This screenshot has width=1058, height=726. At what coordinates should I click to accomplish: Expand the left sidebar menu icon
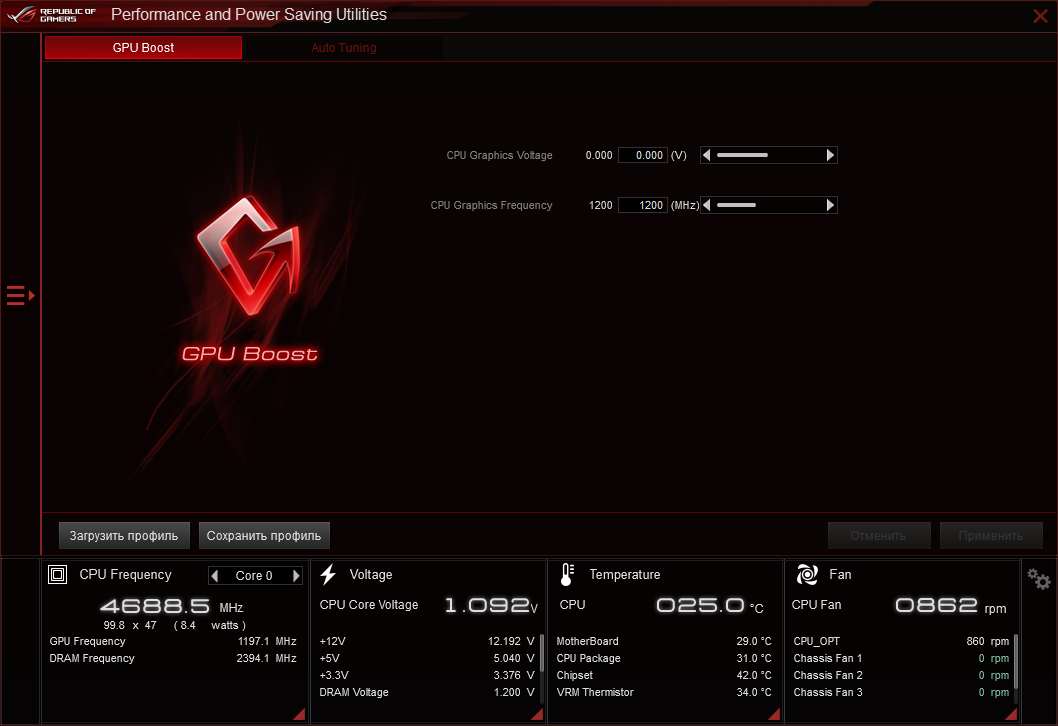(20, 296)
